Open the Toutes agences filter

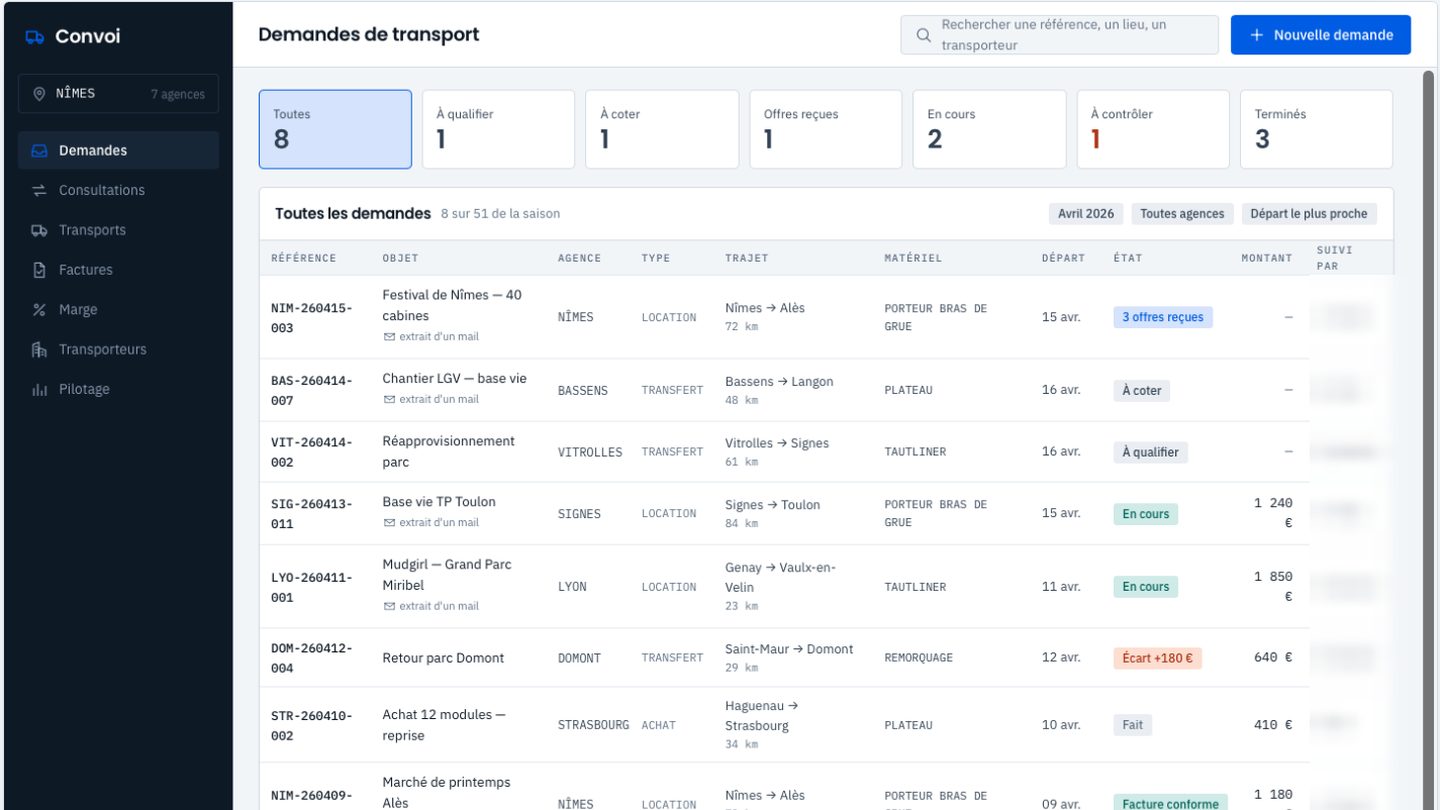click(x=1182, y=214)
